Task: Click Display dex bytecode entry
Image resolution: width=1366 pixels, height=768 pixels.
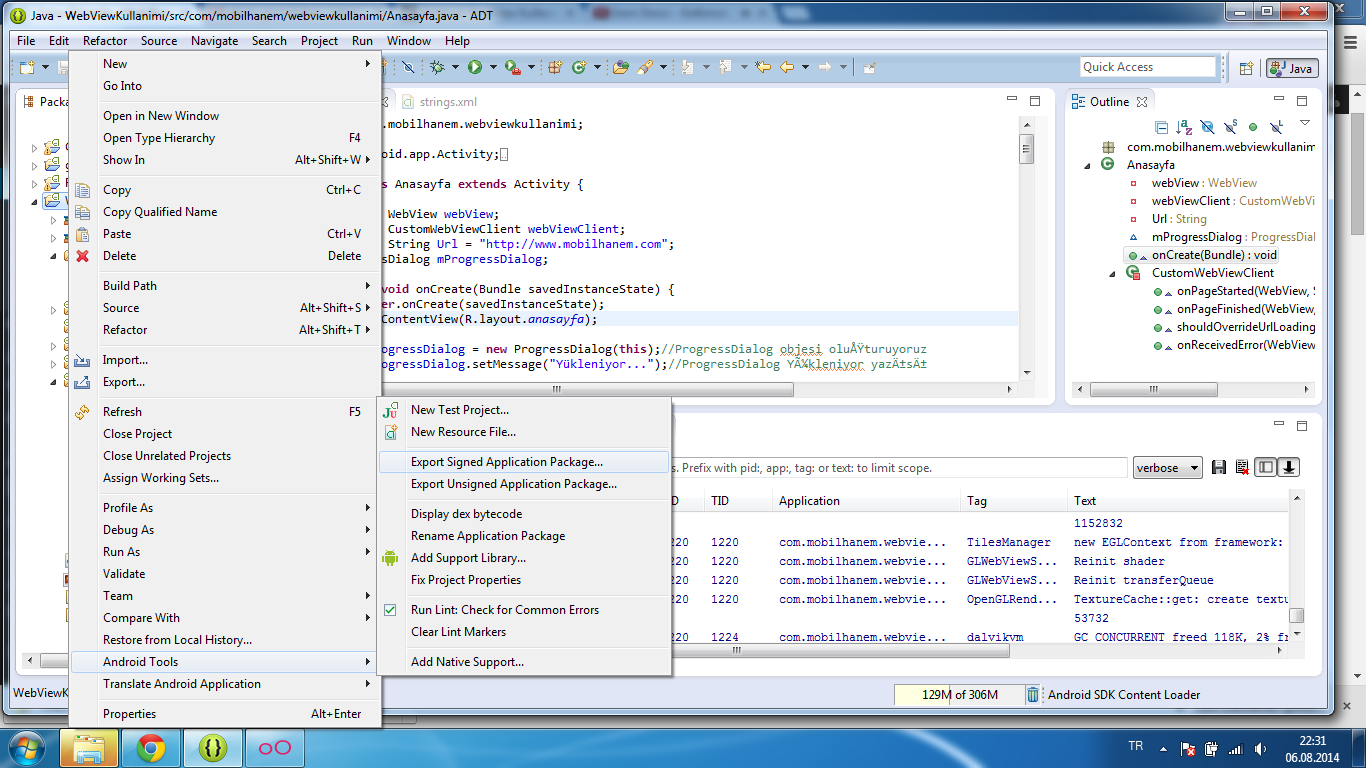Action: pyautogui.click(x=524, y=514)
